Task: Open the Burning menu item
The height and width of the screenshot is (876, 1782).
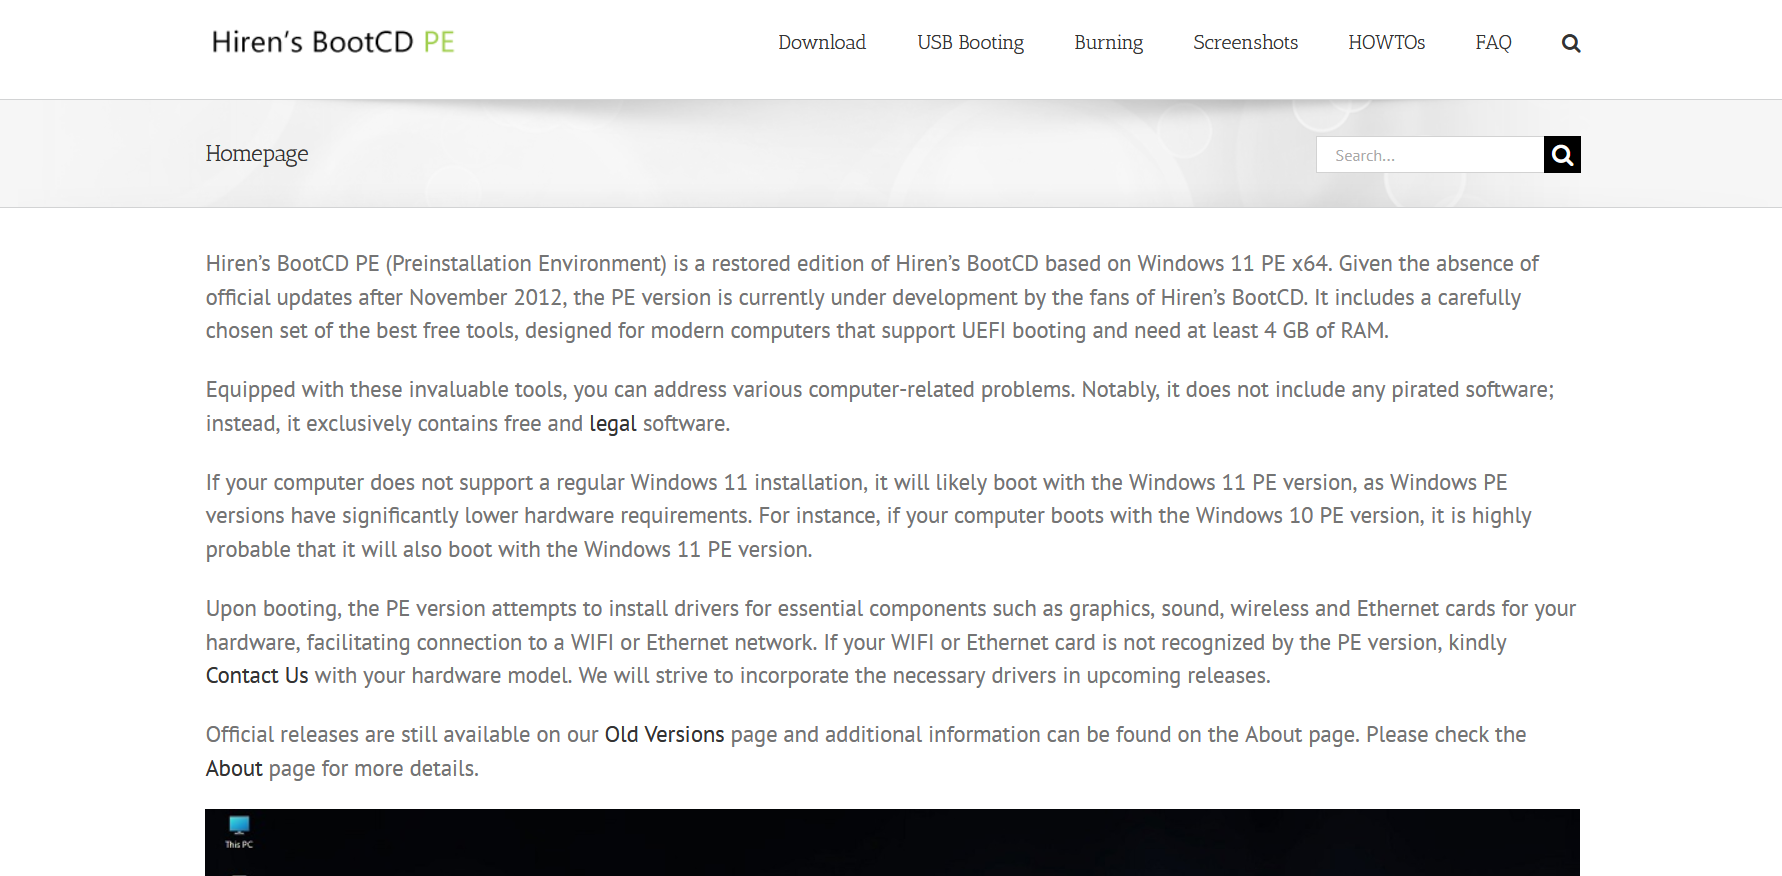Action: [x=1108, y=42]
